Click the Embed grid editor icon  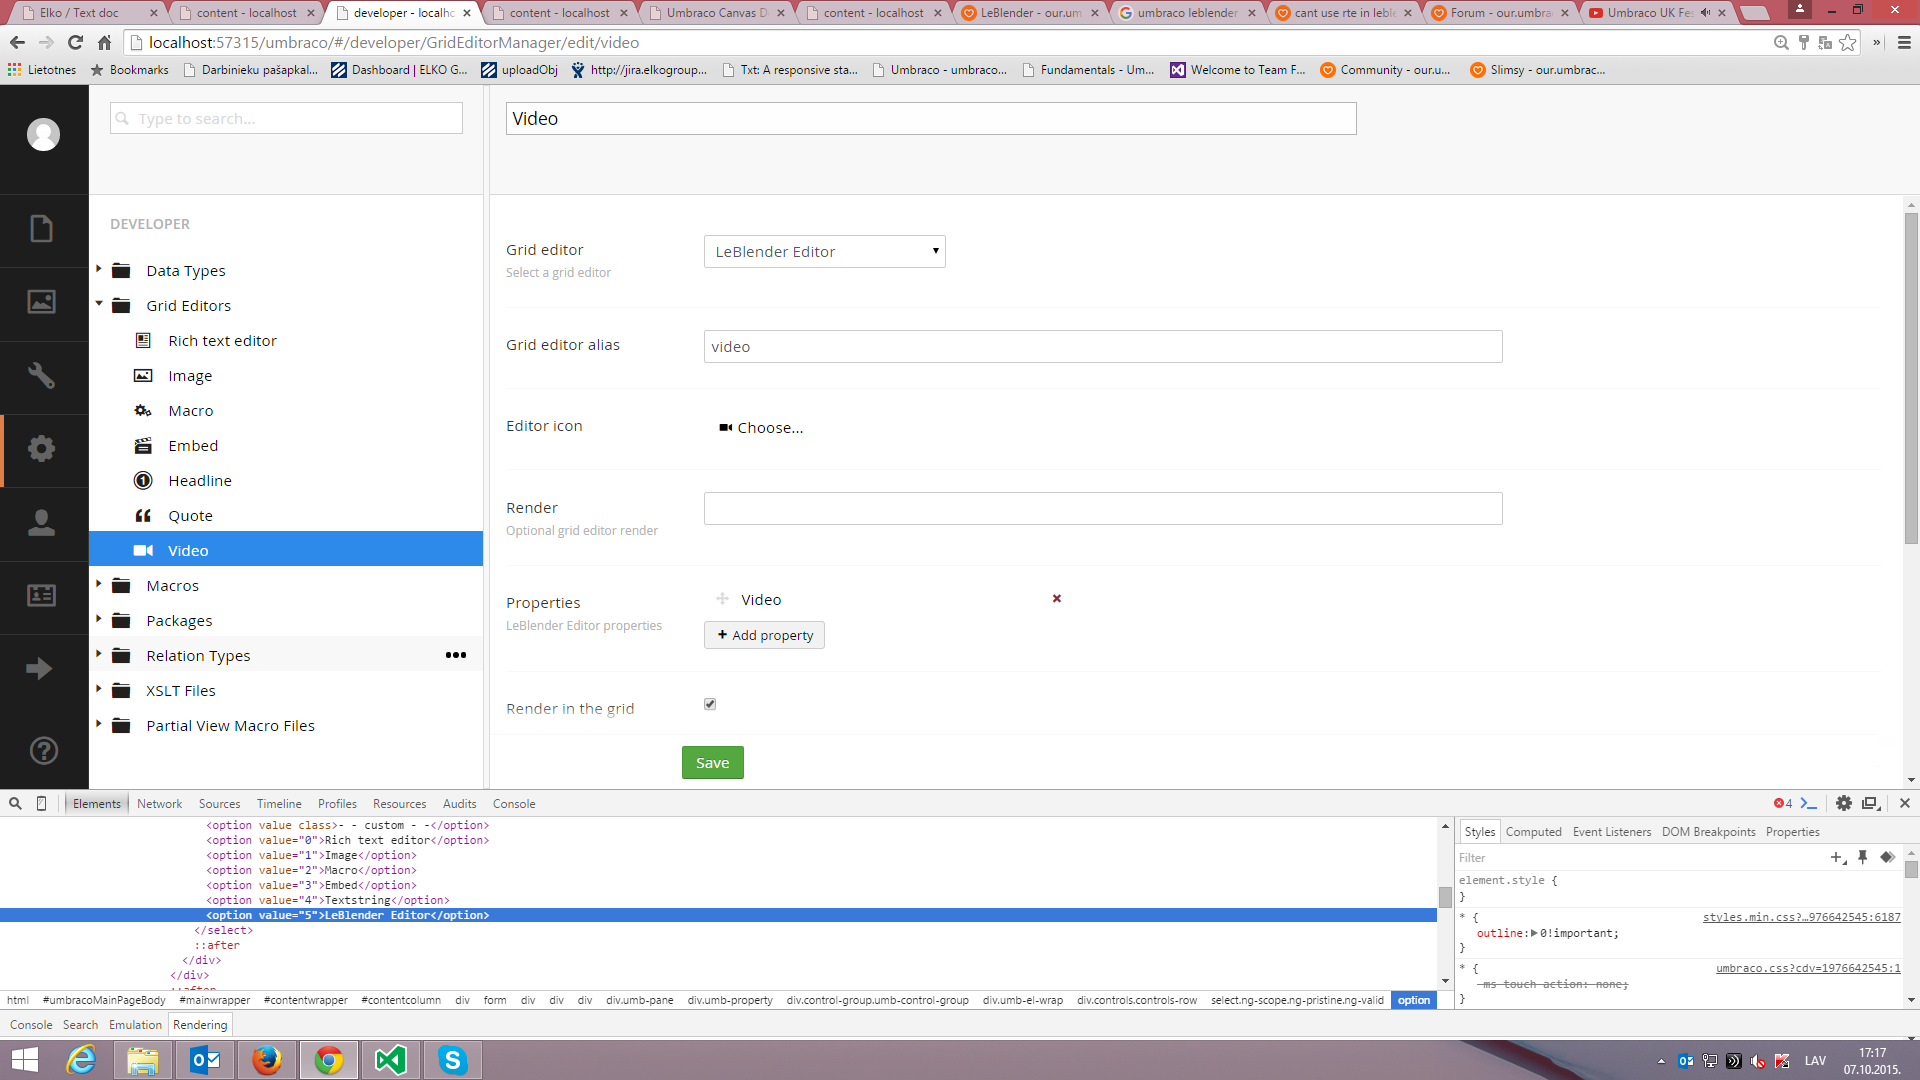click(142, 444)
